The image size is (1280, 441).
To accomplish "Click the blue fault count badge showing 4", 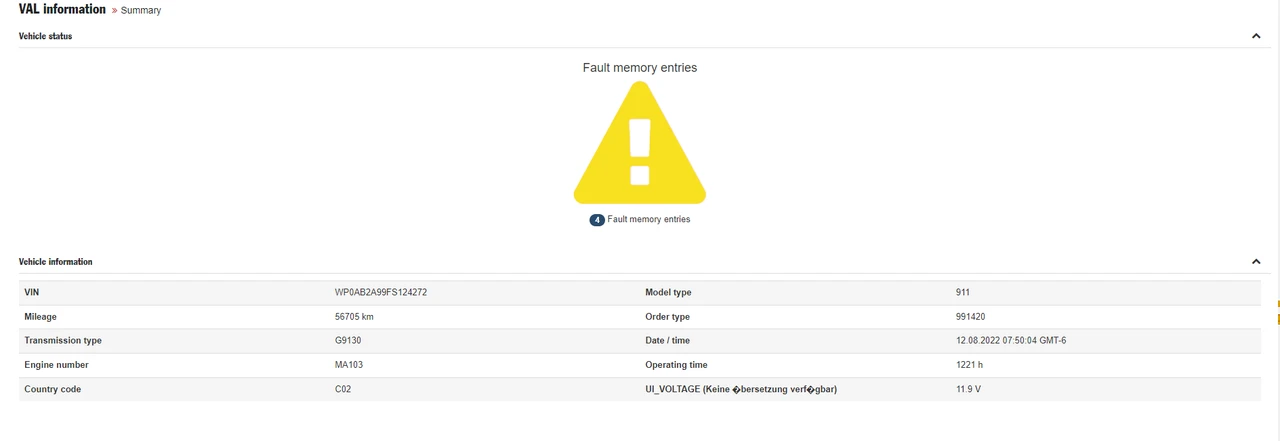I will 597,219.
